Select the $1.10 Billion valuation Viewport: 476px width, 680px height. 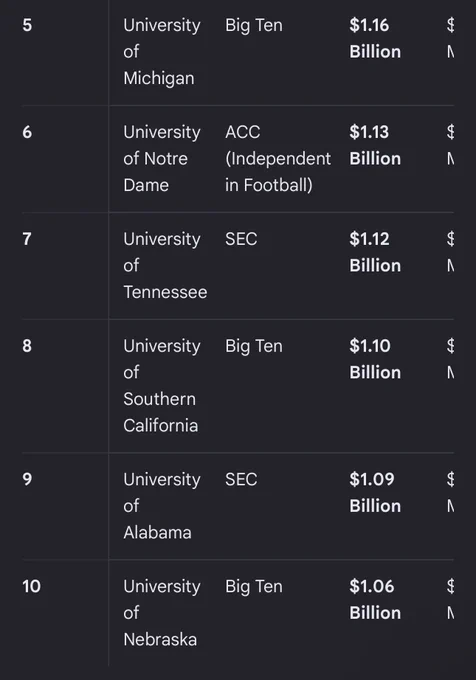375,359
